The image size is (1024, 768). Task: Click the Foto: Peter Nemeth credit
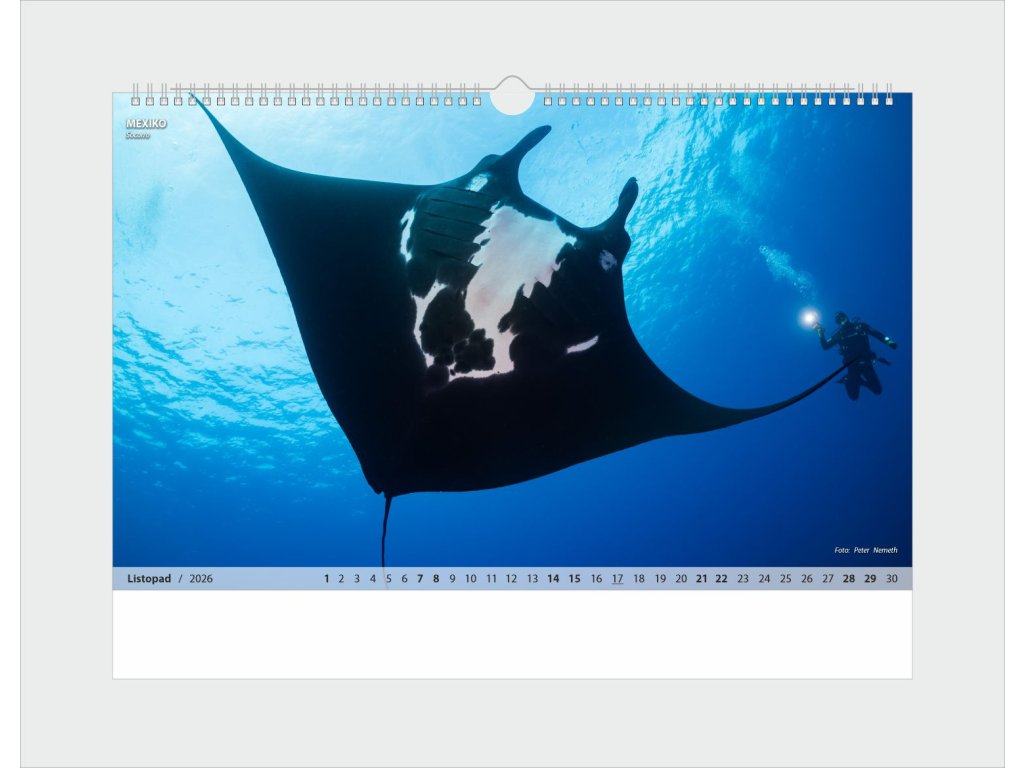click(865, 550)
